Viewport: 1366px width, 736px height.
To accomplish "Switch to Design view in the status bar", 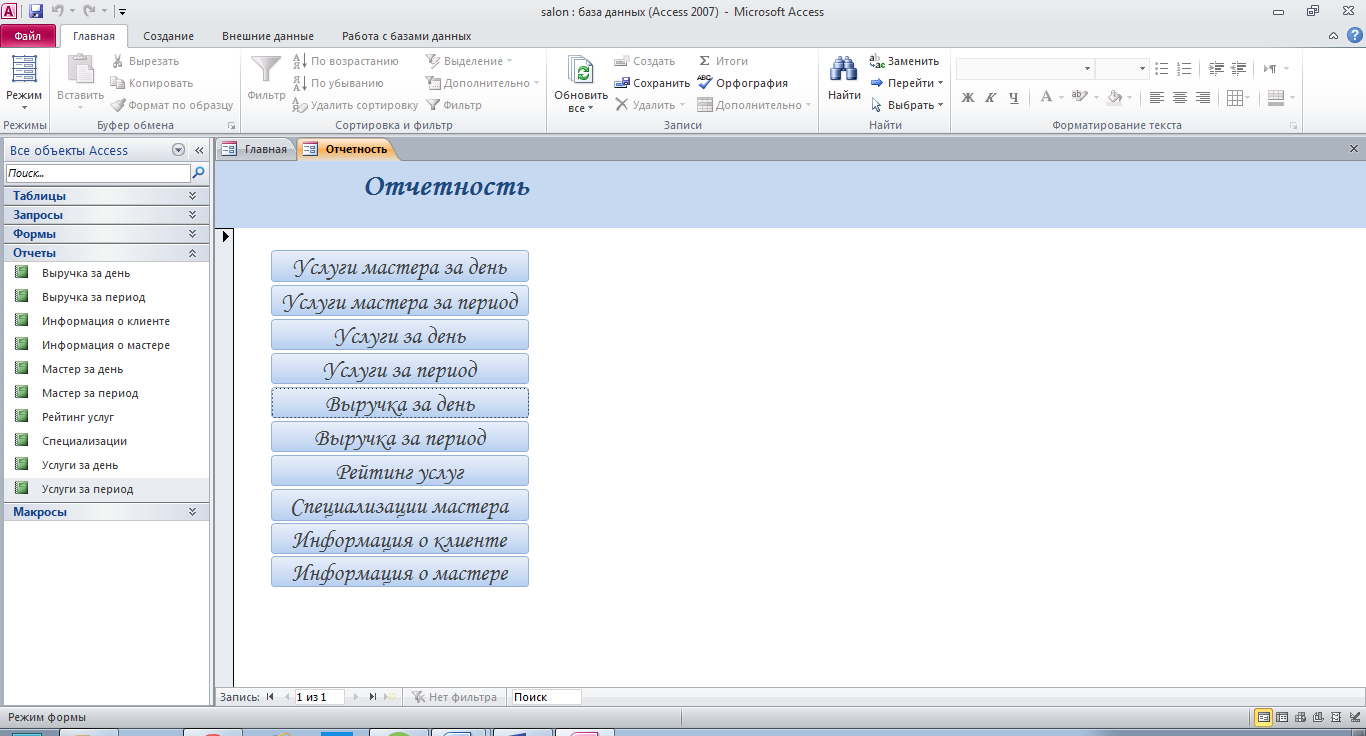I will 1353,717.
